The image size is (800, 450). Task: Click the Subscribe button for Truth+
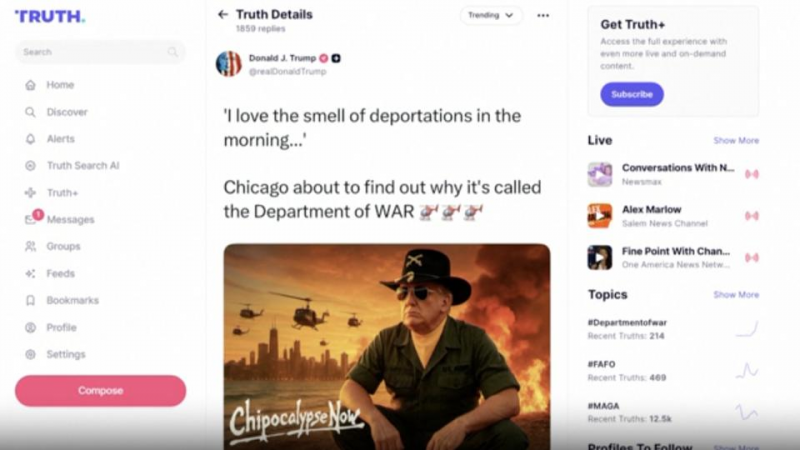[x=632, y=94]
